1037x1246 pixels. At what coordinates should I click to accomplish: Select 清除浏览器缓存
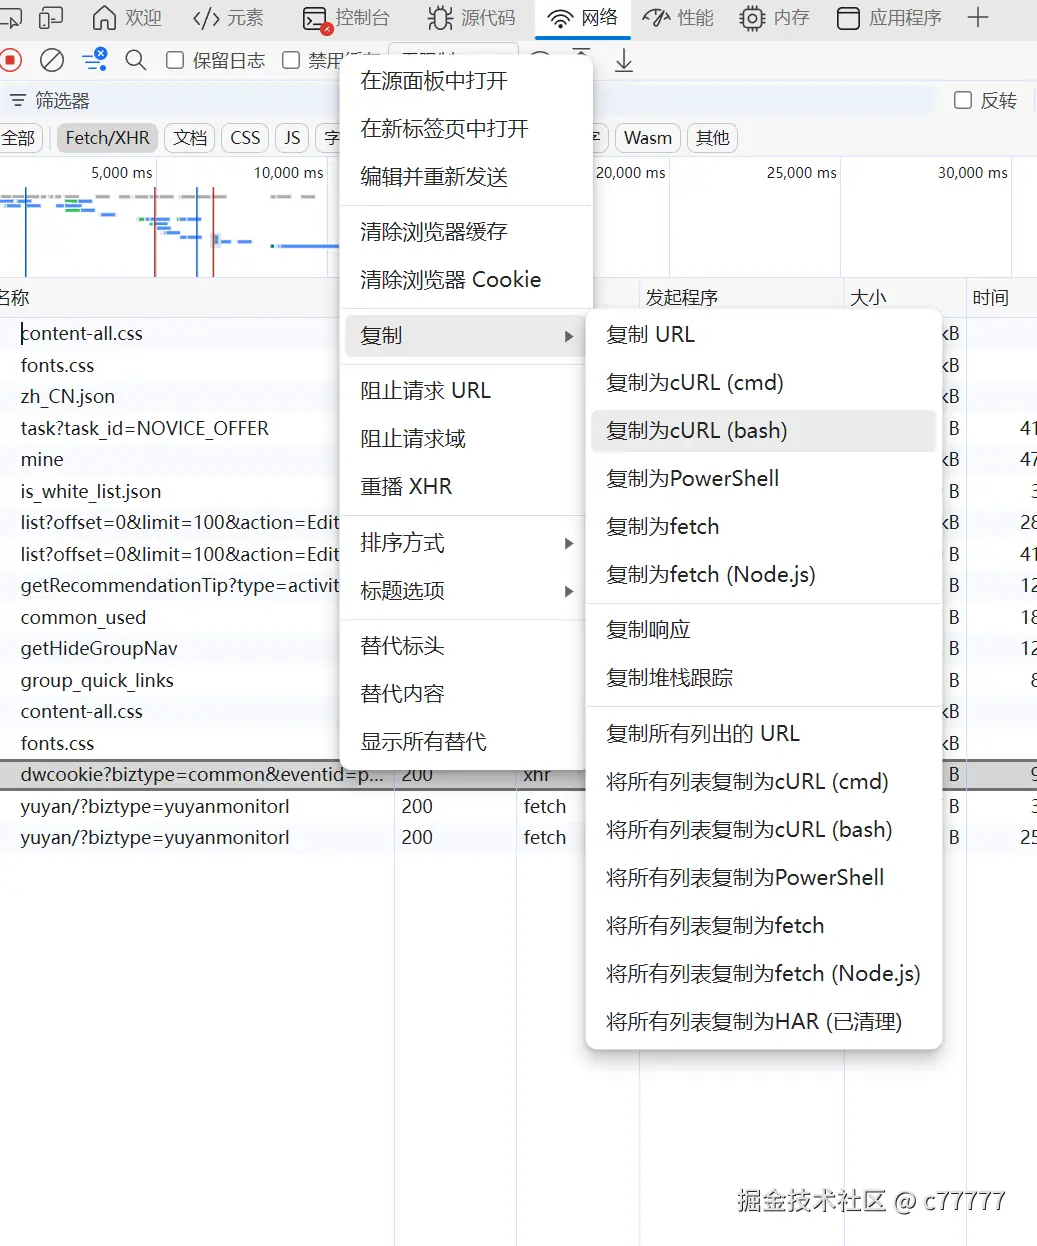[x=466, y=232]
